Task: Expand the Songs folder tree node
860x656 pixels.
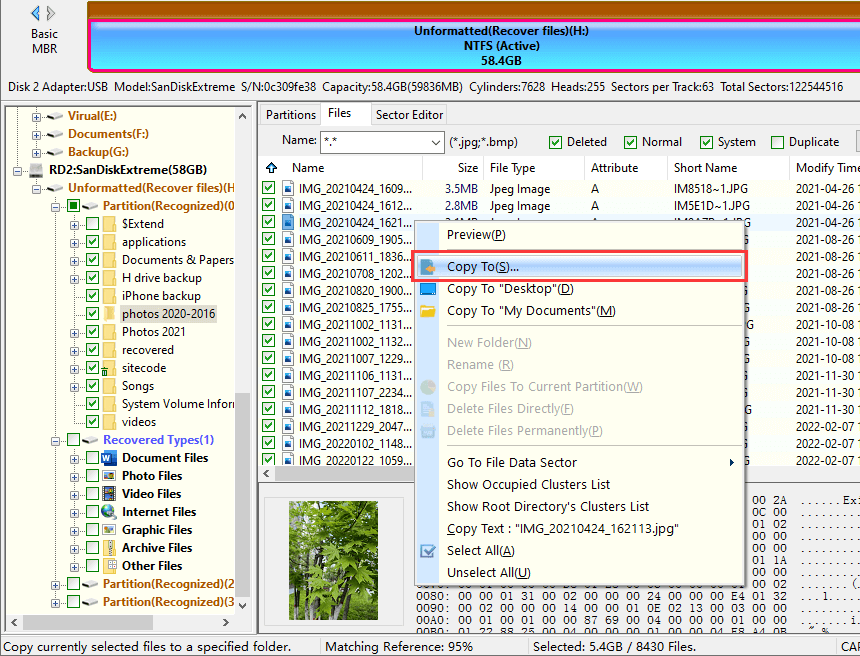Action: coord(75,386)
